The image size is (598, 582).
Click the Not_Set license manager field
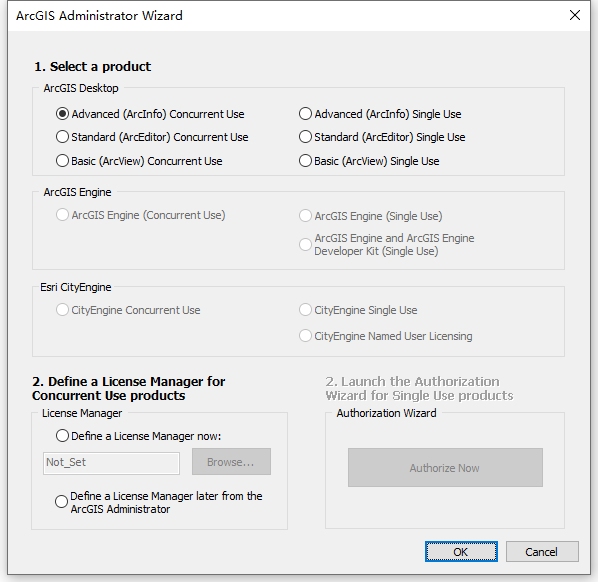point(111,463)
